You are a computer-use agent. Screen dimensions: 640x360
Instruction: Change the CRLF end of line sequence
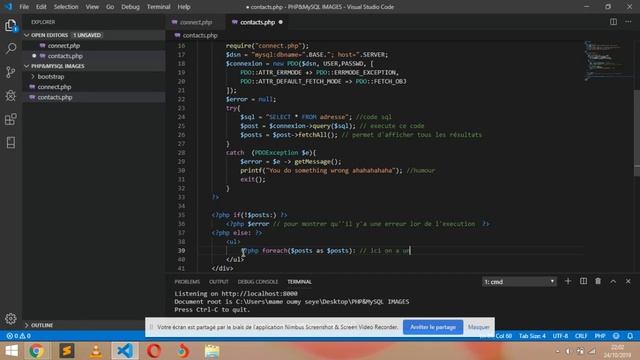click(x=580, y=336)
